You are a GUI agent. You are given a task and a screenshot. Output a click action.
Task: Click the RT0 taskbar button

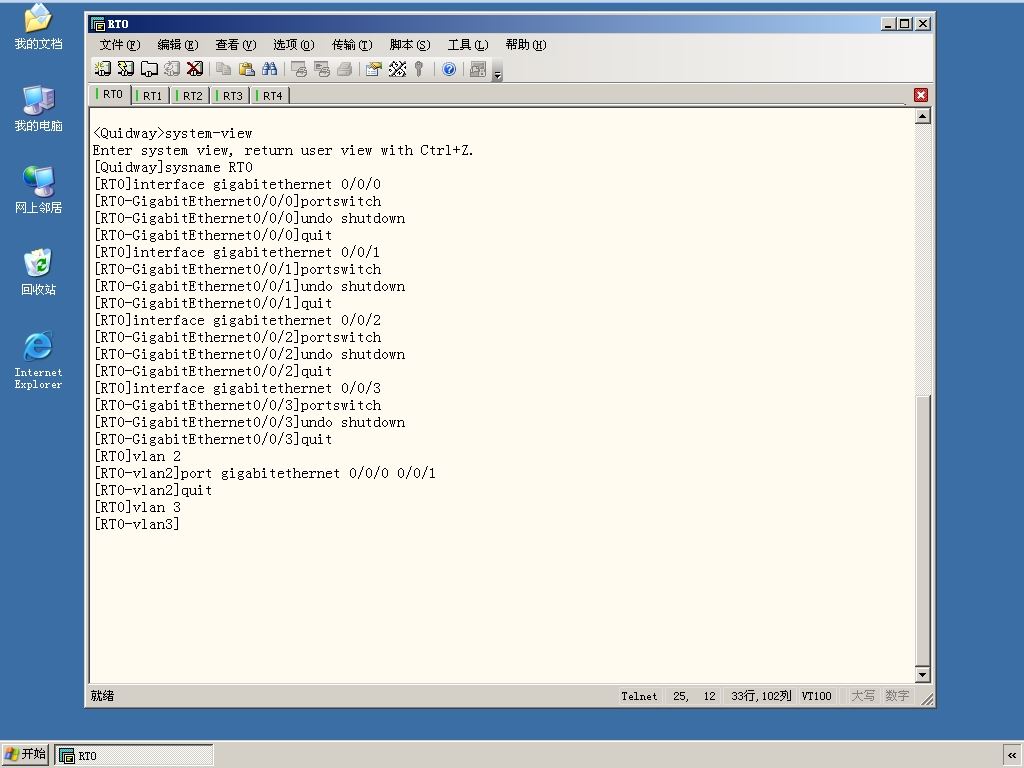point(133,756)
